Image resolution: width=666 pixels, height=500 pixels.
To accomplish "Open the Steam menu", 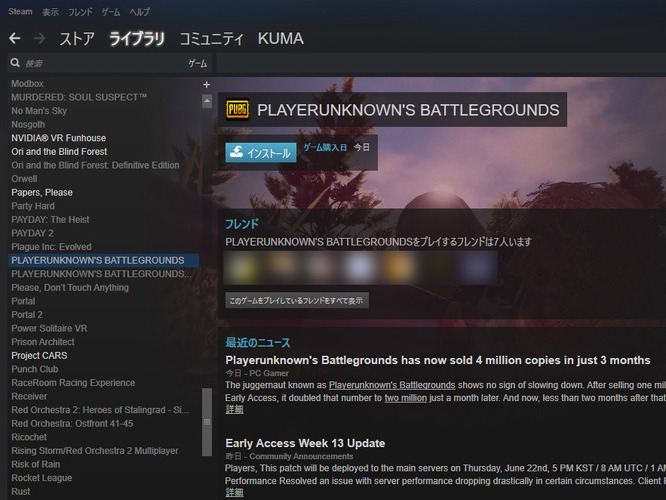I will pos(20,11).
